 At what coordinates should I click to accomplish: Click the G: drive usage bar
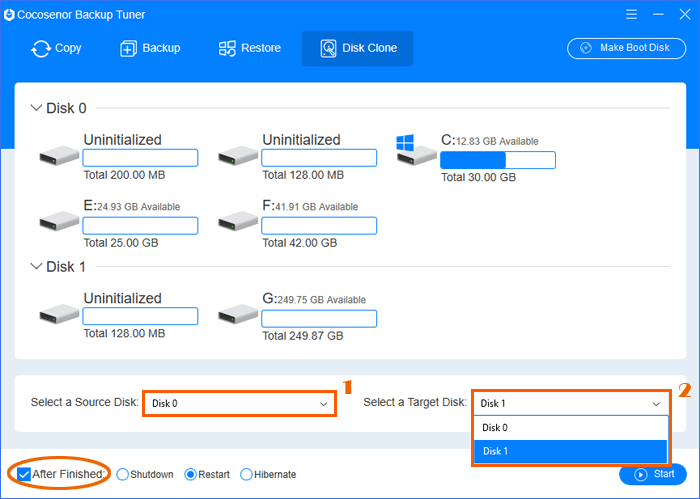319,319
